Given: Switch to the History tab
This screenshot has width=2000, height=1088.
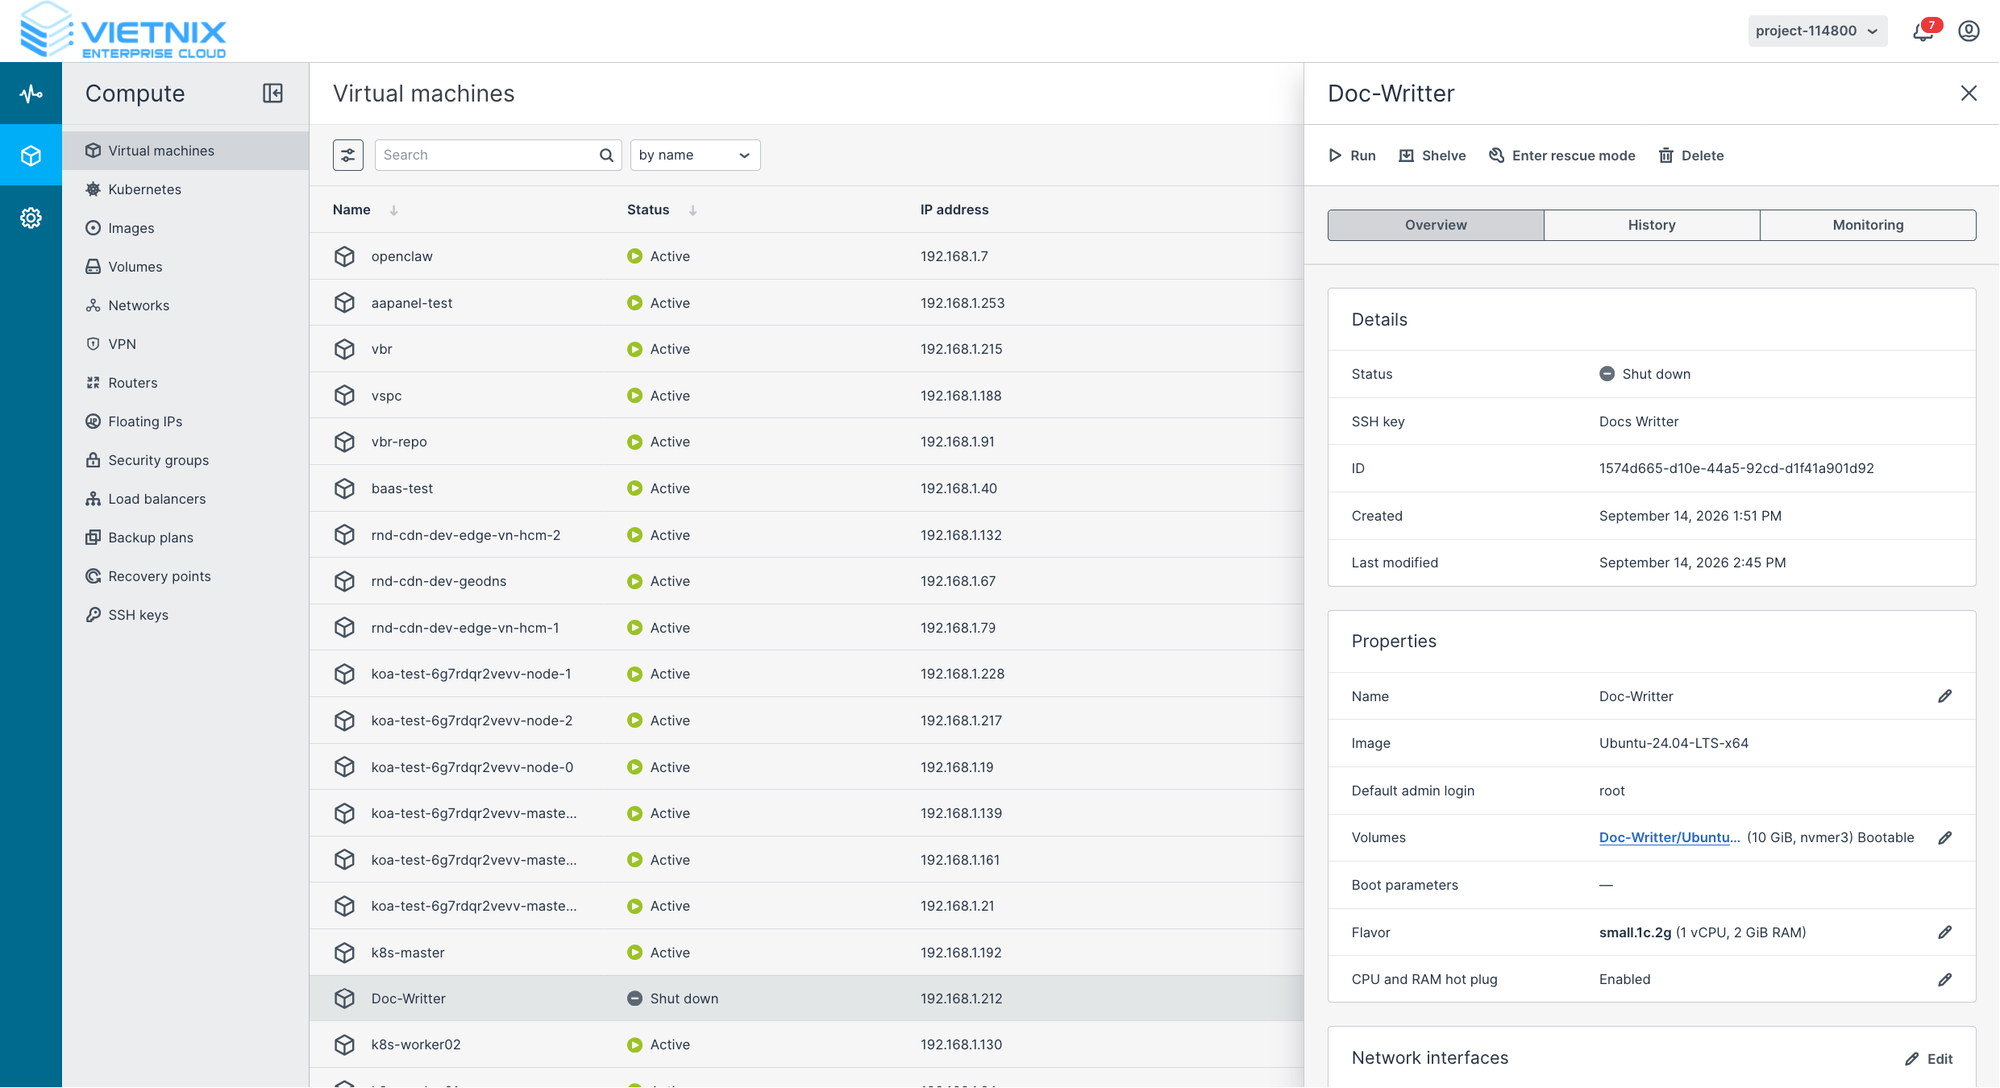Looking at the screenshot, I should (x=1652, y=225).
